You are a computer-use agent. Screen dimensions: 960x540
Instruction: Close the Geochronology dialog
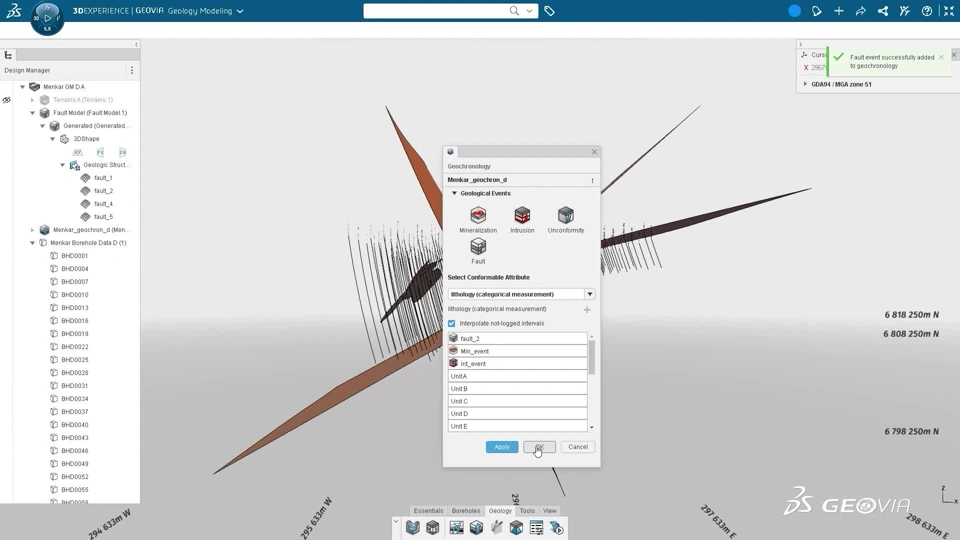pos(594,152)
